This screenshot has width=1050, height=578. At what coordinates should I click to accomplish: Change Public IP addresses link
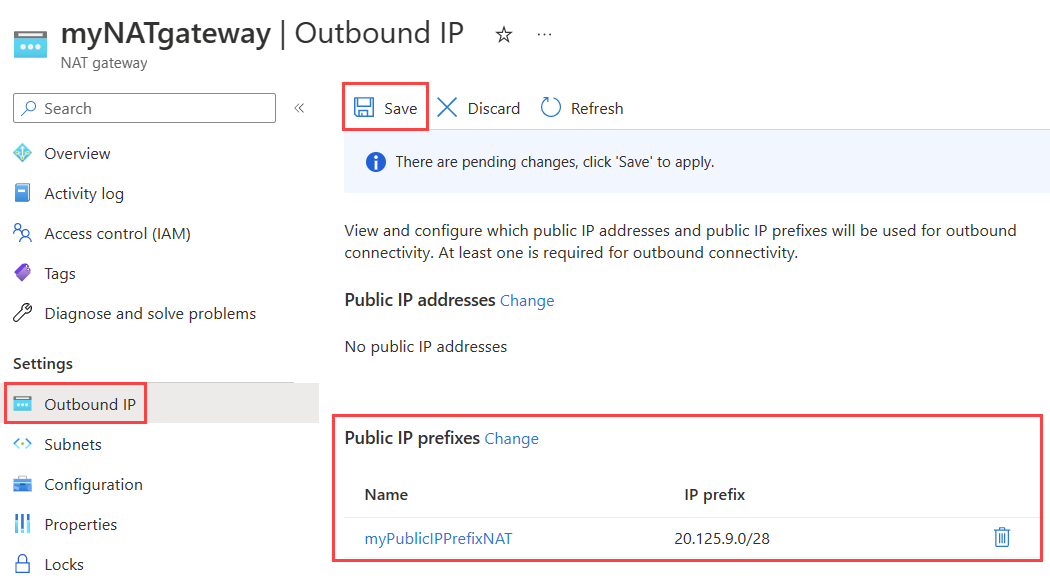(x=527, y=300)
